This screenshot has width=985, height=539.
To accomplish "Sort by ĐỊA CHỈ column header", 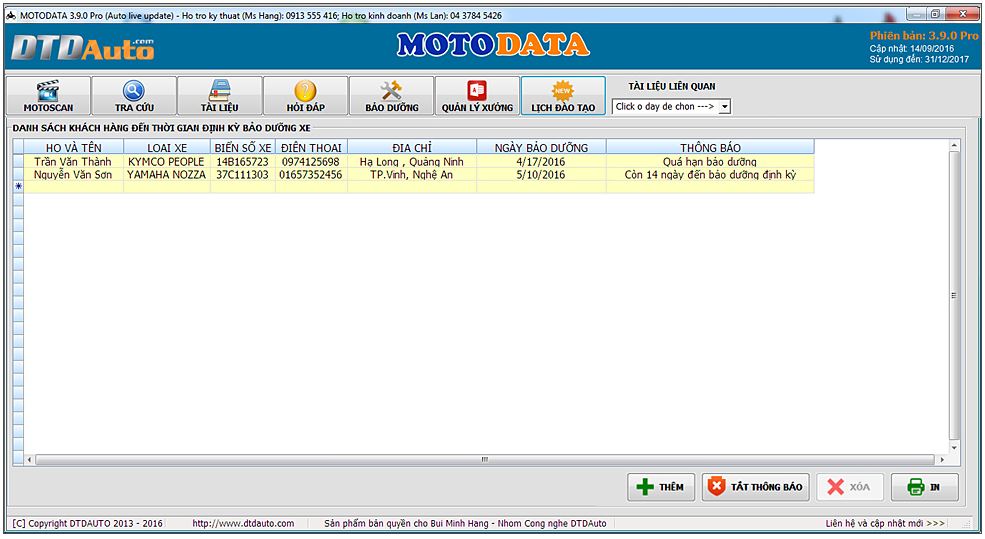I will (x=411, y=148).
